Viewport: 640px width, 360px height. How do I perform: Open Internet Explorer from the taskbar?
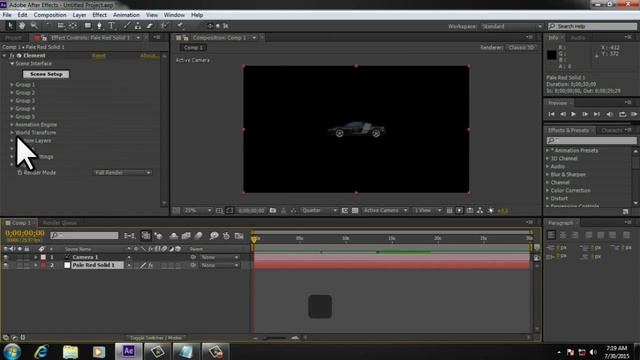coord(41,351)
